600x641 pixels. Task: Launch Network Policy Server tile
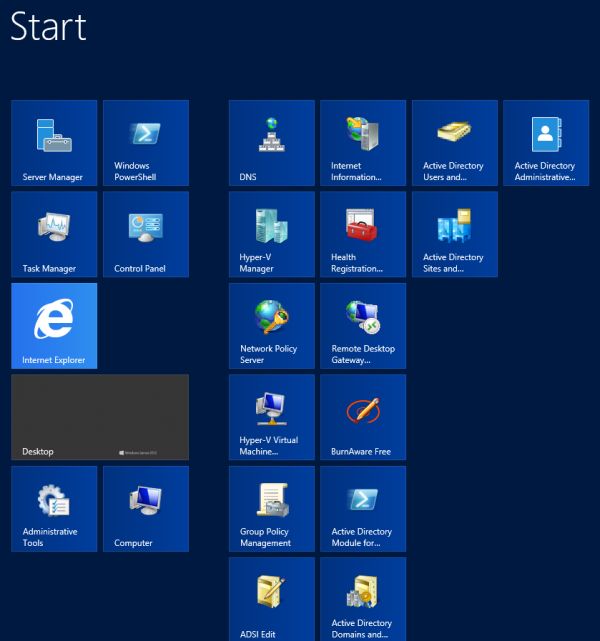pos(272,326)
